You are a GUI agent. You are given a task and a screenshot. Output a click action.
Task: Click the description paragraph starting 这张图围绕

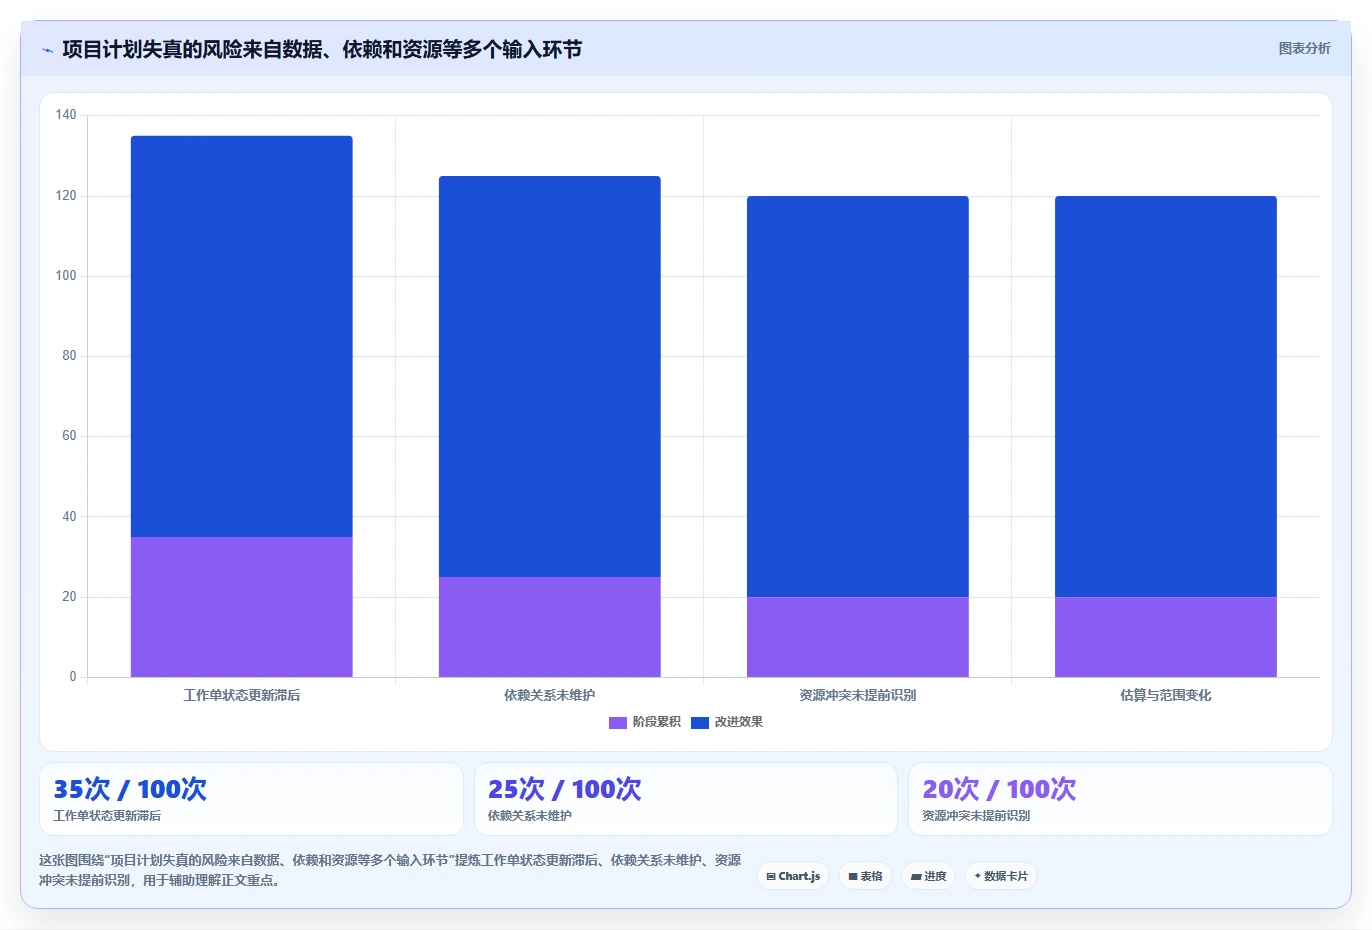[390, 870]
